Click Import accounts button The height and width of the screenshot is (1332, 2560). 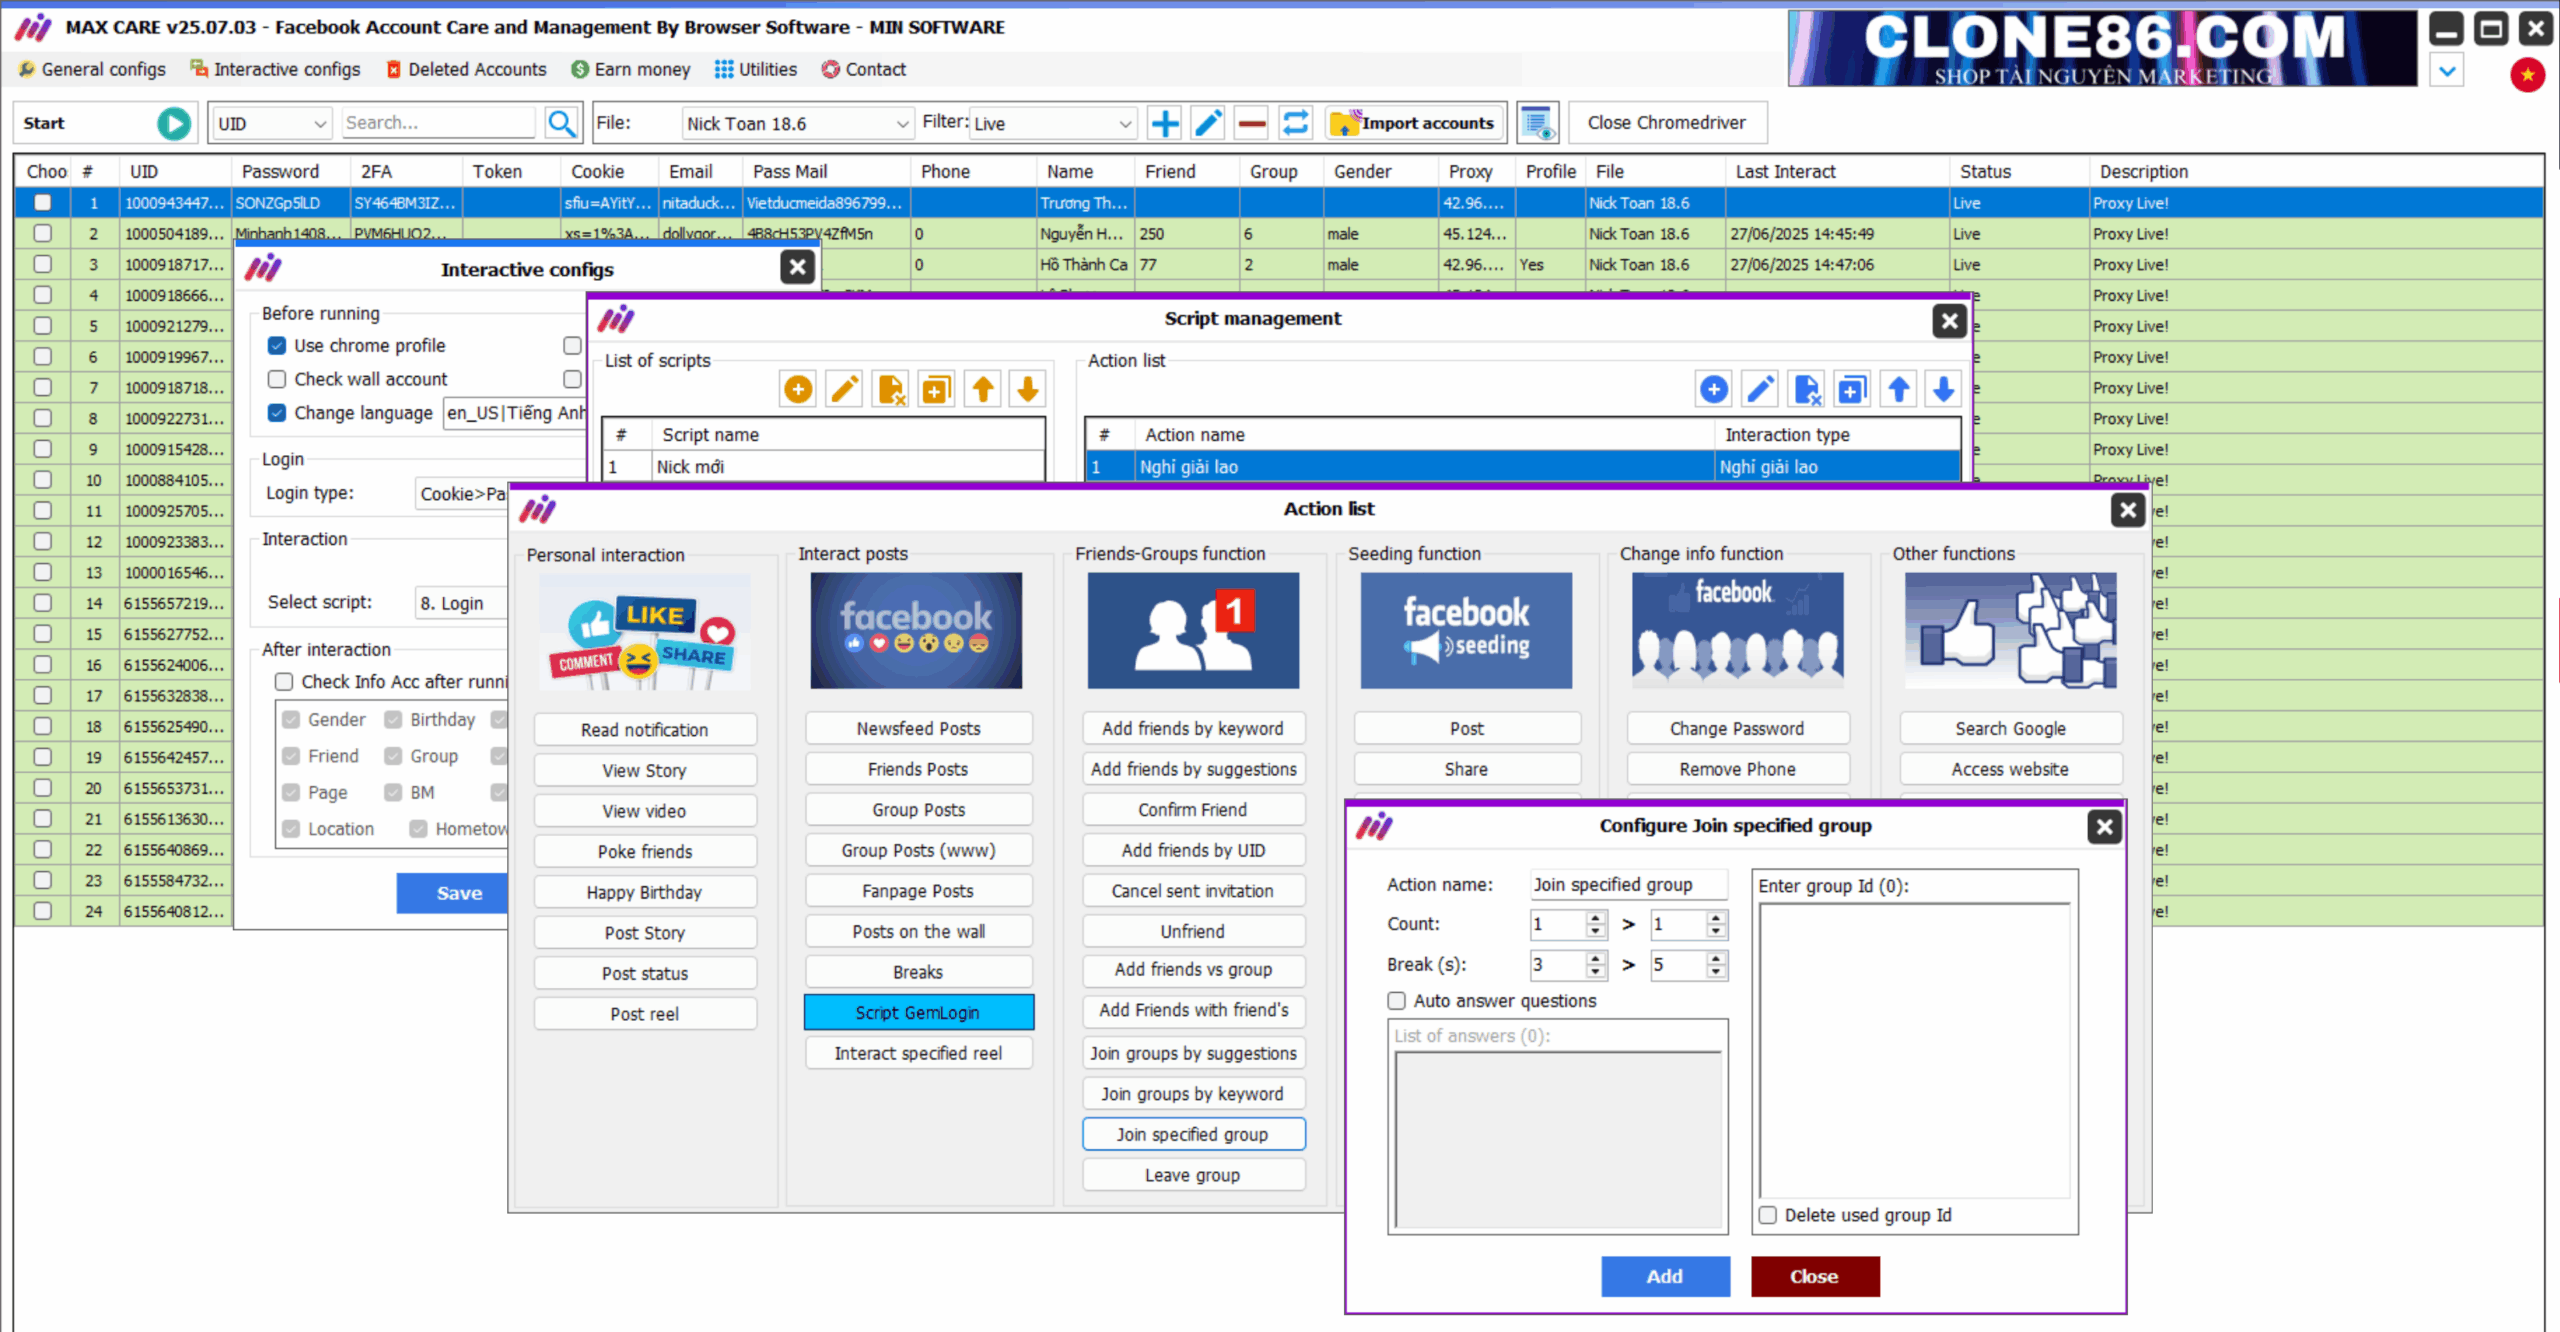[x=1415, y=123]
